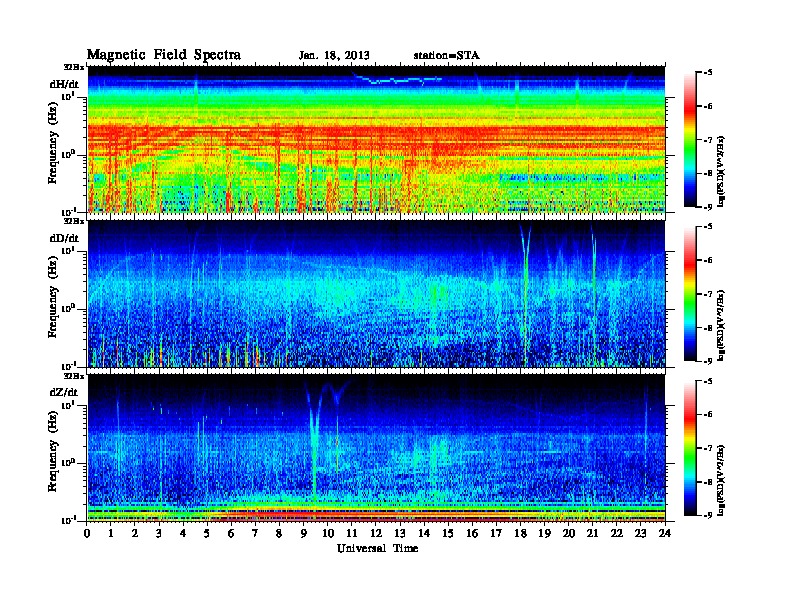
Task: Click the "Universal Time" axis title
Action: [377, 548]
